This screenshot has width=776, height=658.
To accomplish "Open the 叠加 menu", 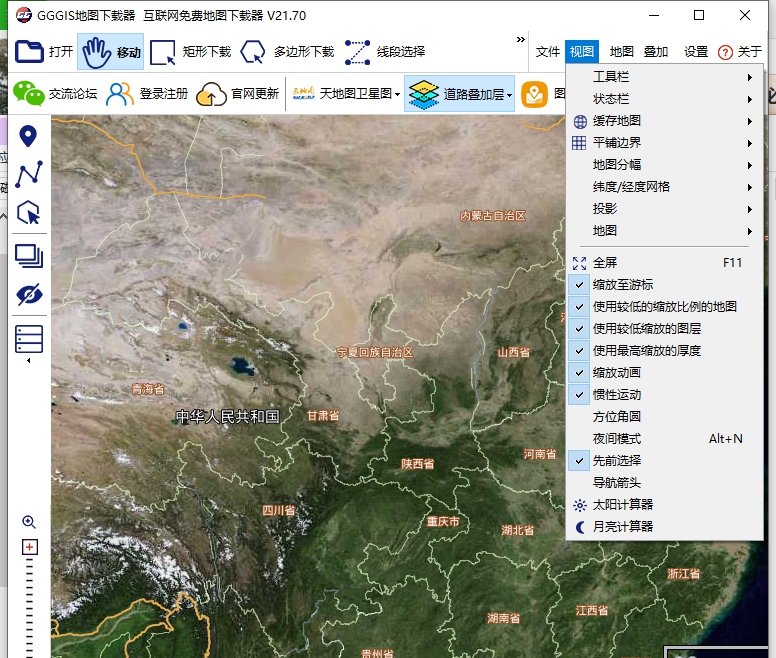I will point(656,52).
